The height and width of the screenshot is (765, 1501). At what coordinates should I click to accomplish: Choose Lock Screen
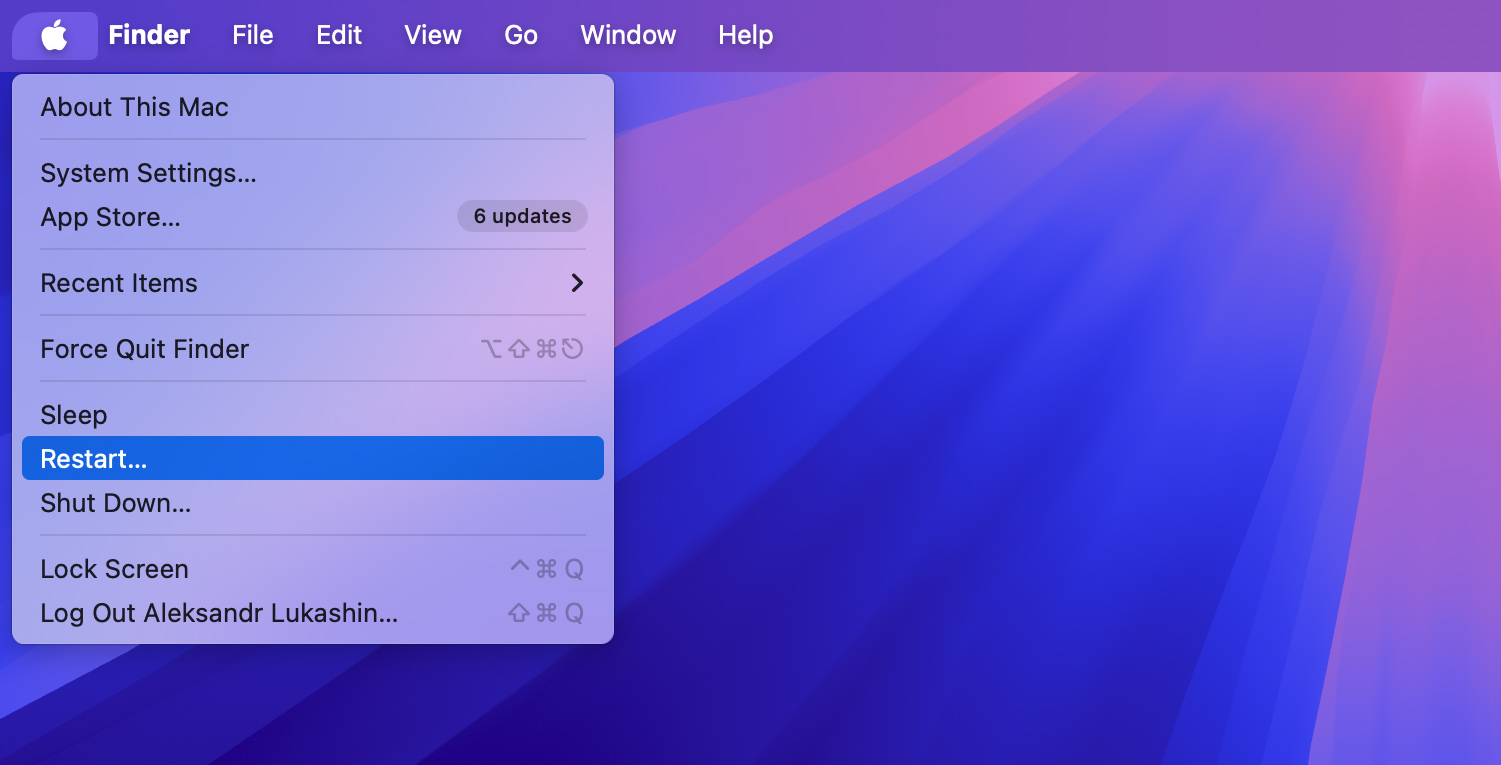[x=313, y=569]
